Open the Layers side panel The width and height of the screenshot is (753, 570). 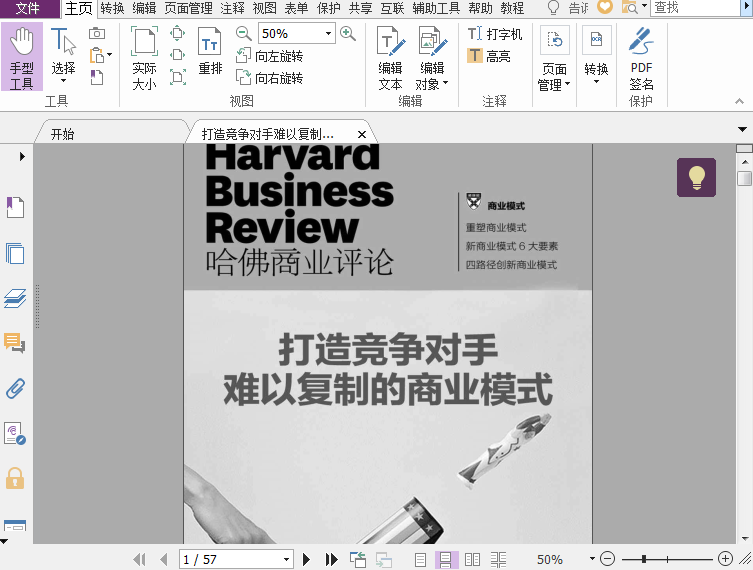[x=15, y=298]
